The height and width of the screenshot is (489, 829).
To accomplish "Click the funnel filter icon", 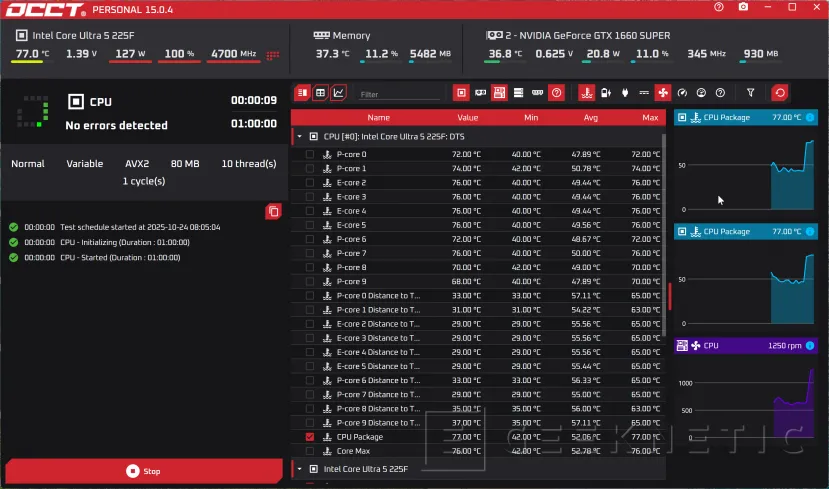I will 751,93.
